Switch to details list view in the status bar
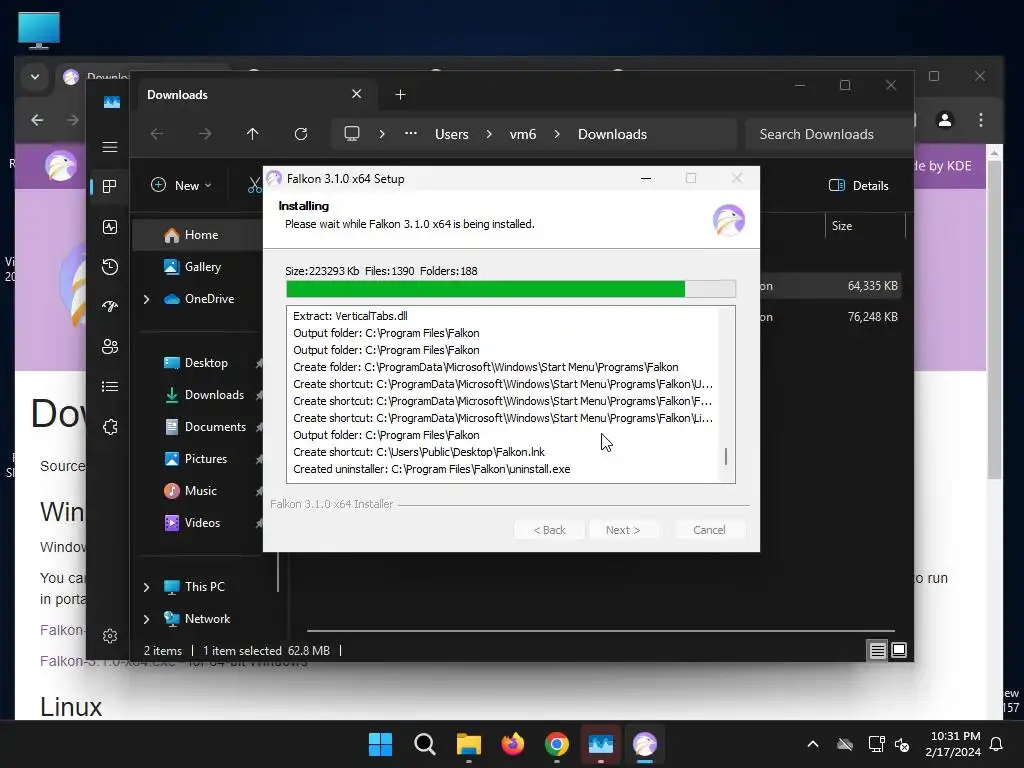Viewport: 1024px width, 768px height. 878,650
